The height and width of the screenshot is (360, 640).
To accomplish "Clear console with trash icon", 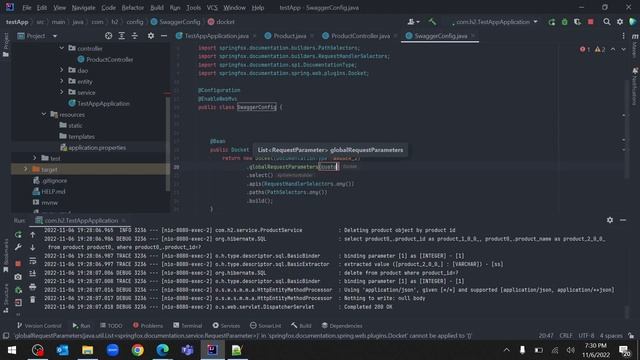I will pos(33,300).
